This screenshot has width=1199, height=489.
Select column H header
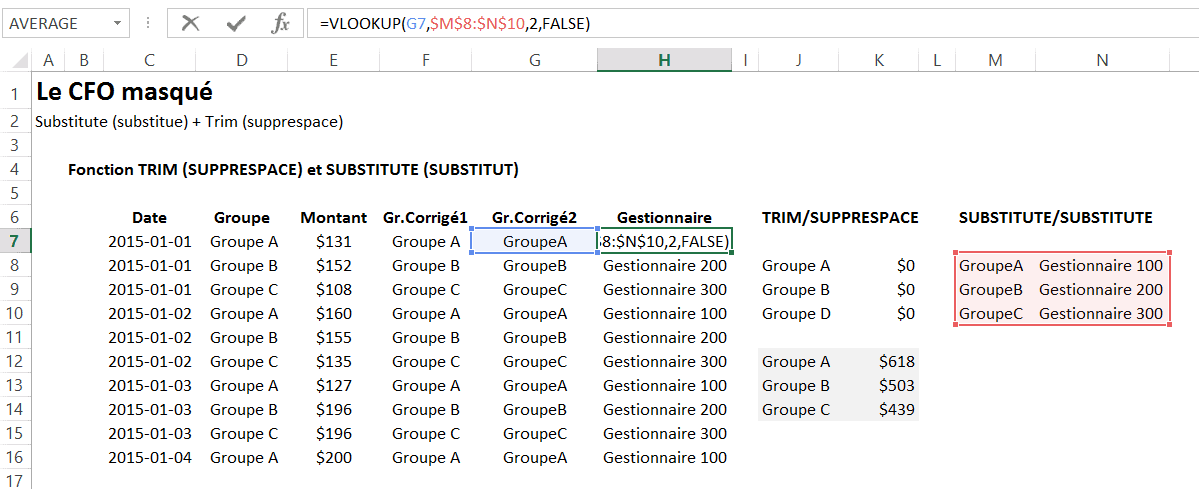tap(664, 61)
